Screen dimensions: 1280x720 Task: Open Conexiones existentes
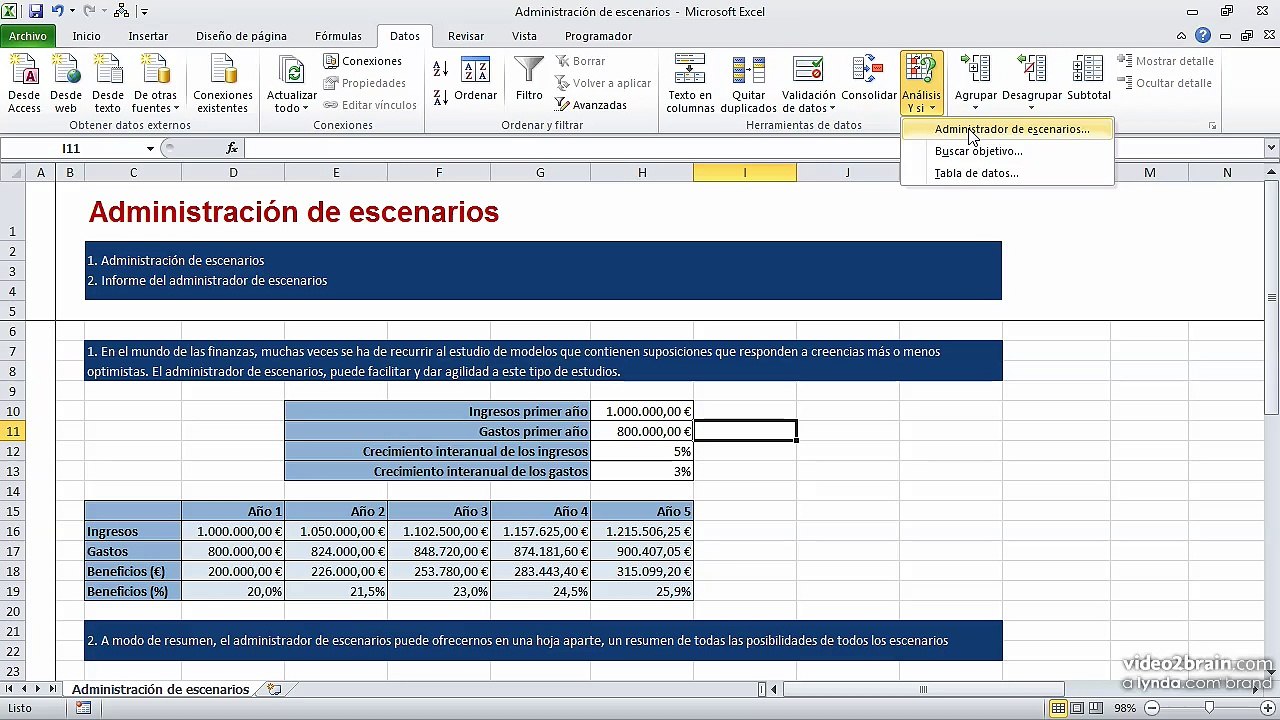(x=223, y=84)
